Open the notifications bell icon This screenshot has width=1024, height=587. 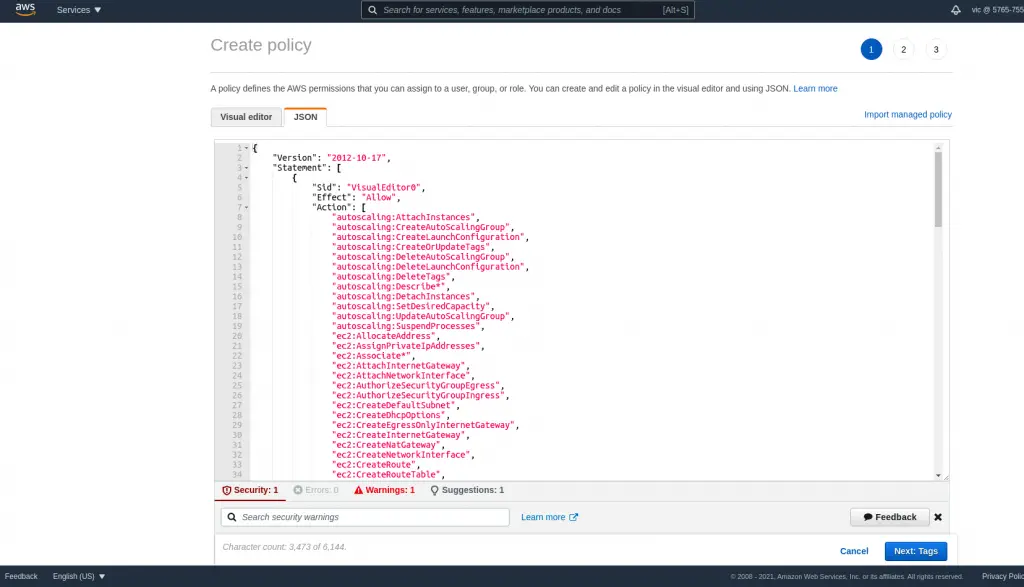955,10
